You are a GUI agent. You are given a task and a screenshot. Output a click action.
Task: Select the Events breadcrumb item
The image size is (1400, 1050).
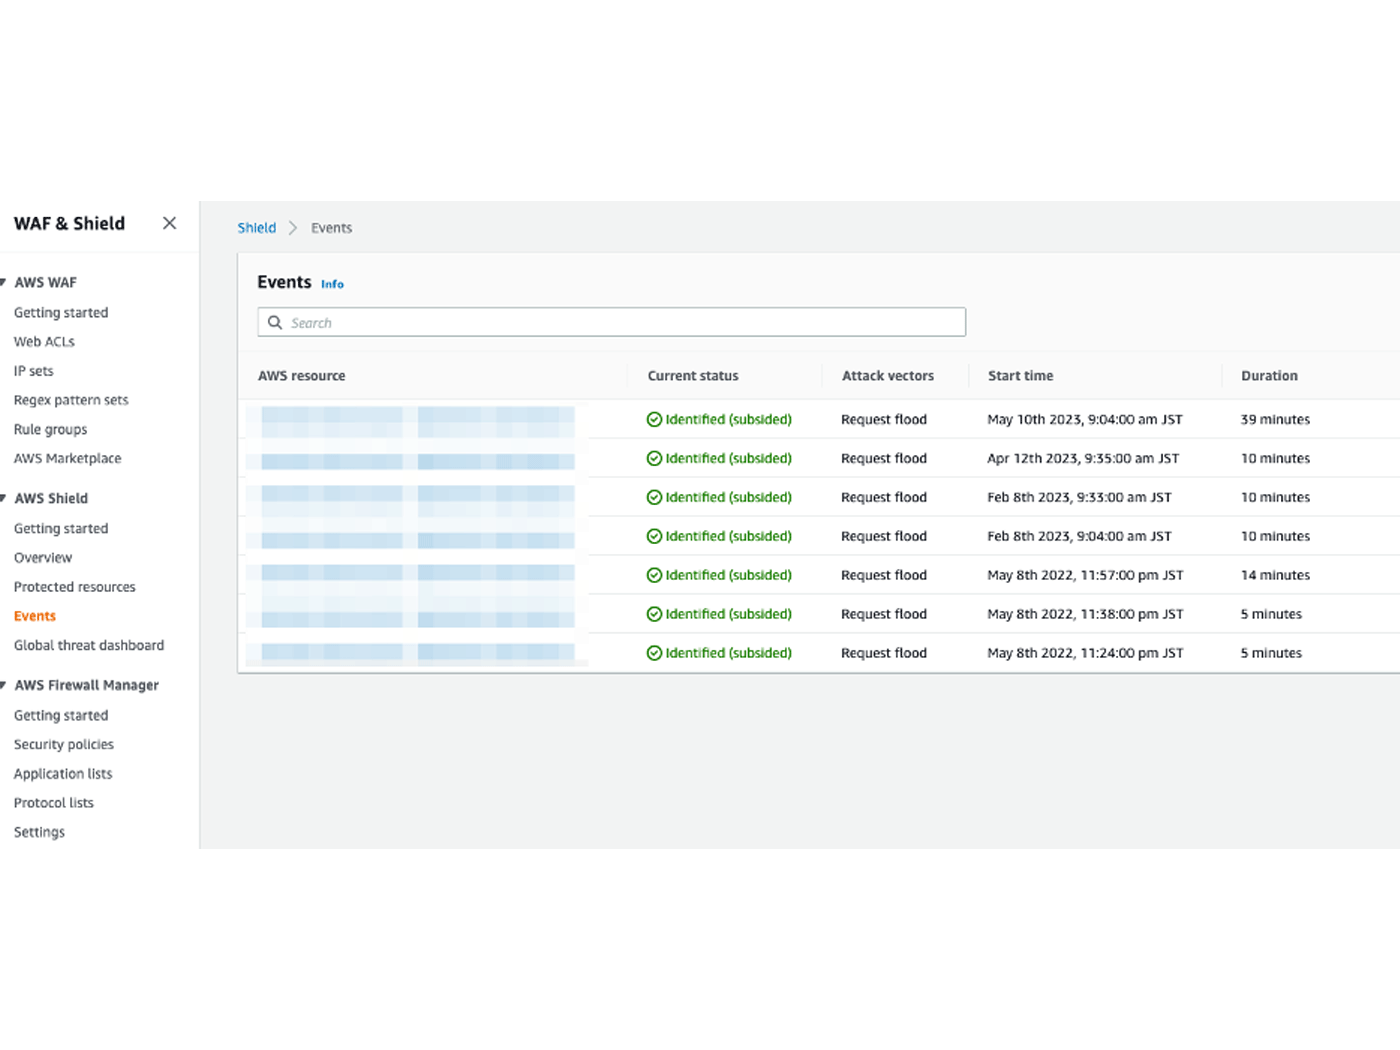pyautogui.click(x=331, y=227)
